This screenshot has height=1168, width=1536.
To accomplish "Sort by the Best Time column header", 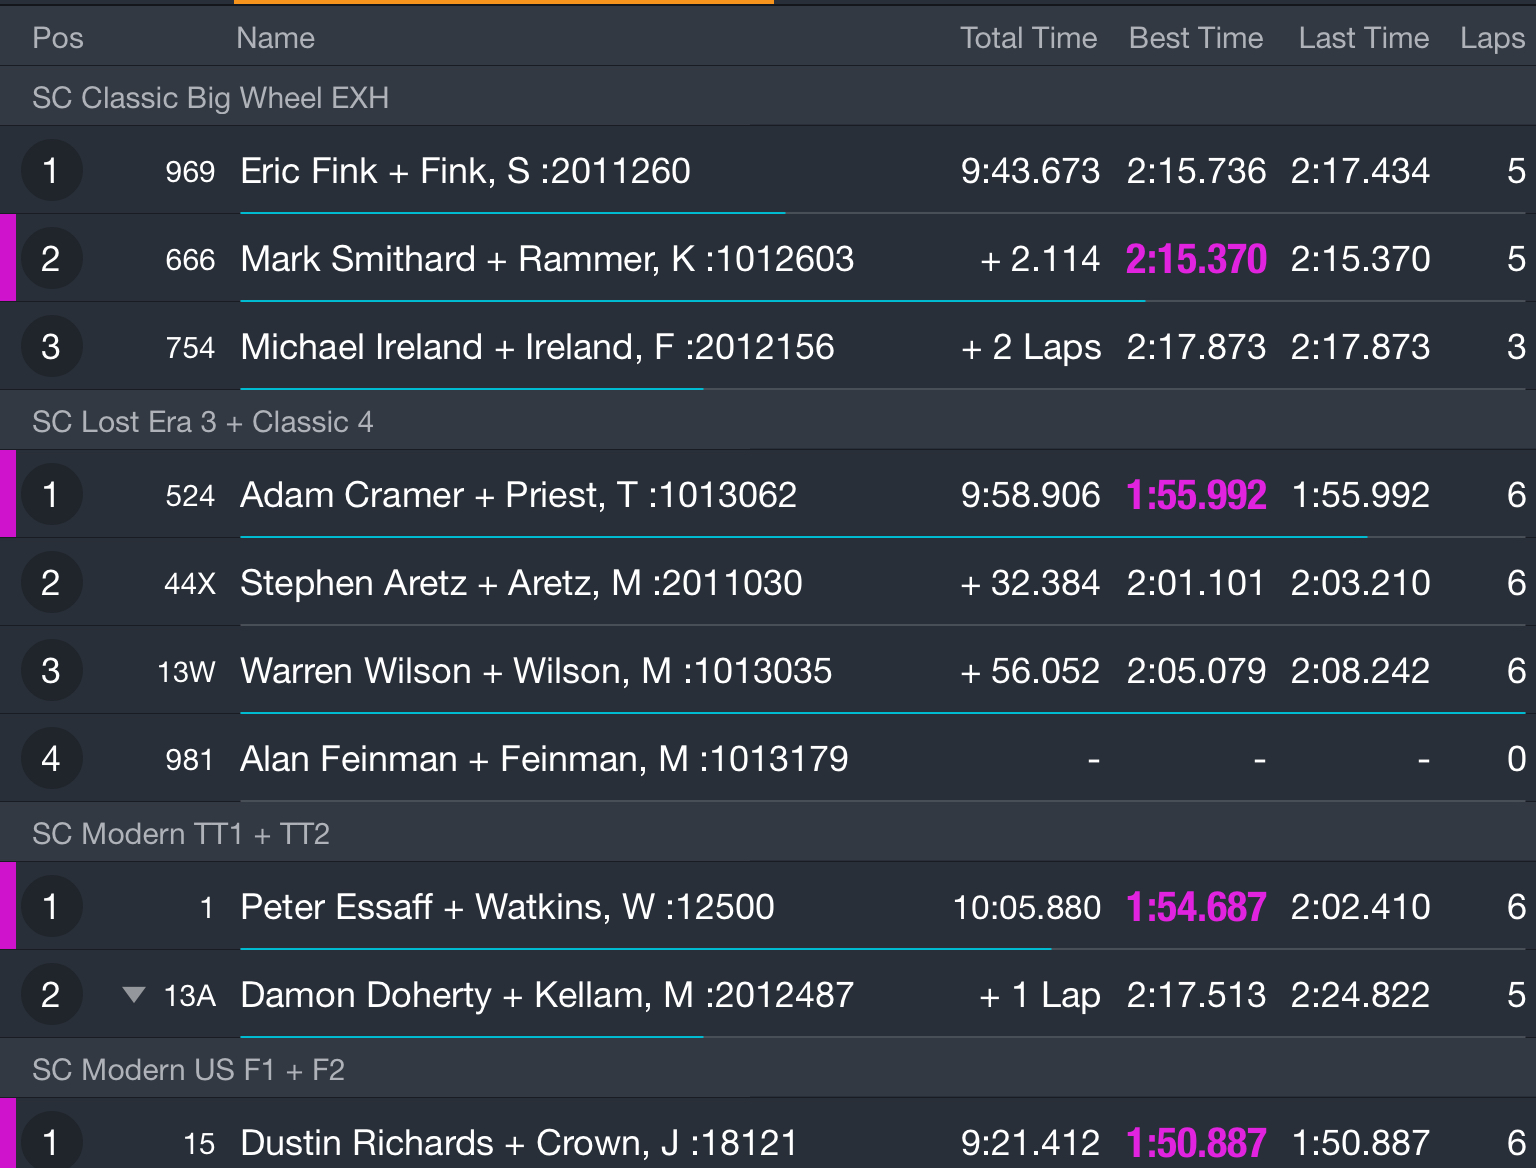I will pos(1196,38).
